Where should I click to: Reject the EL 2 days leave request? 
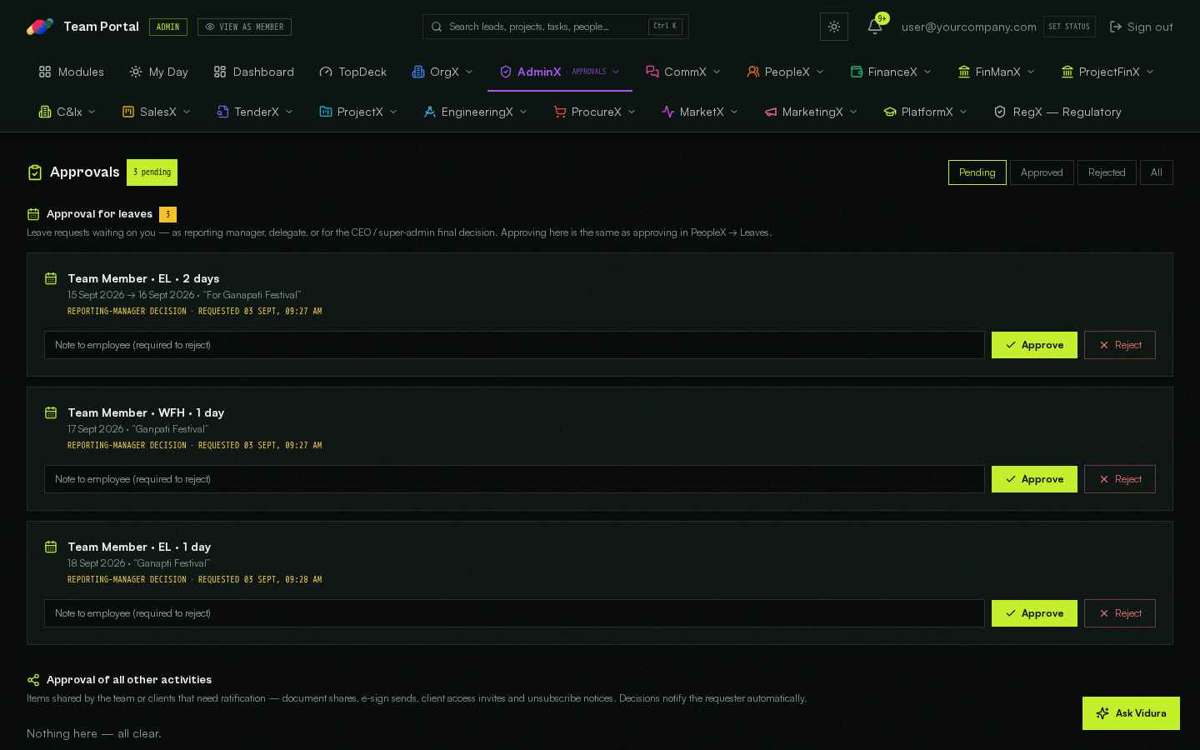[x=1120, y=345]
